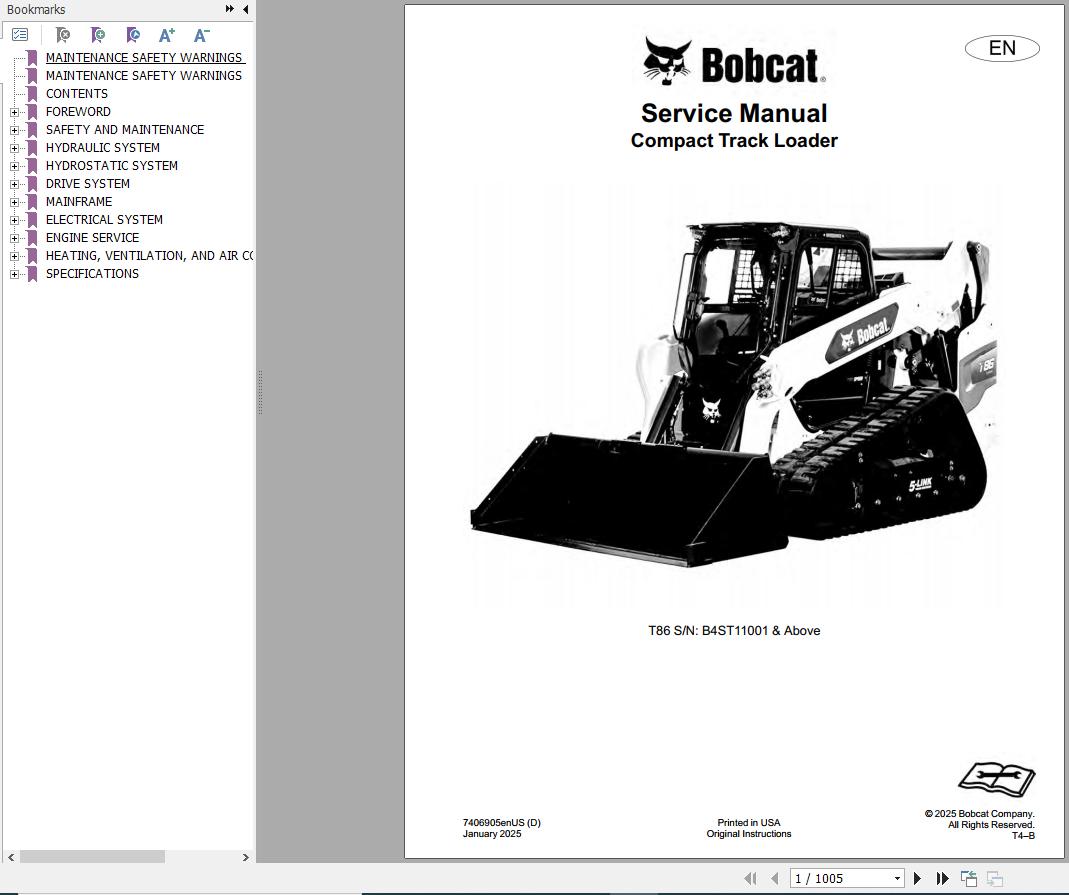The width and height of the screenshot is (1069, 895).
Task: Click the SAFETY AND MAINTENANCE bookmark ribbon icon
Action: [32, 130]
